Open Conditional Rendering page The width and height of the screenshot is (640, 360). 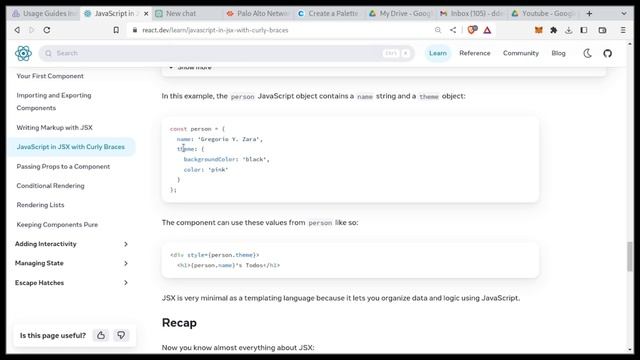pyautogui.click(x=50, y=185)
